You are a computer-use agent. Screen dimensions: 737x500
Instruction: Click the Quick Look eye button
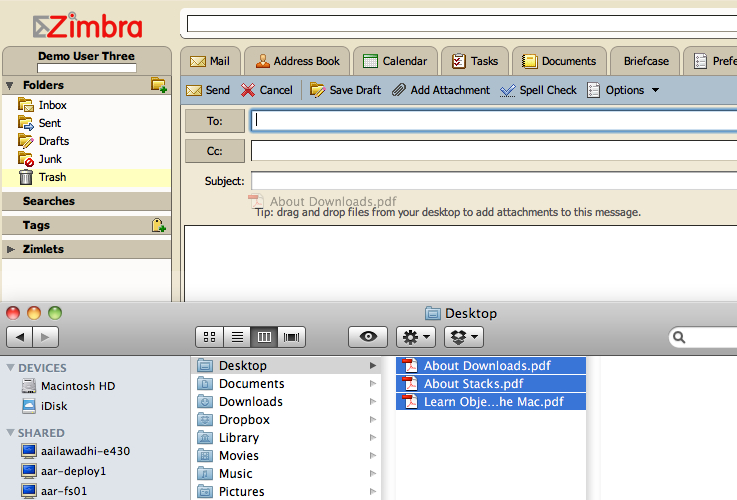pyautogui.click(x=368, y=337)
